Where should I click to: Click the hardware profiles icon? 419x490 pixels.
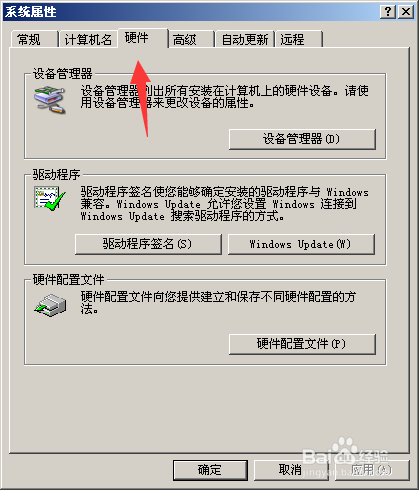[50, 305]
